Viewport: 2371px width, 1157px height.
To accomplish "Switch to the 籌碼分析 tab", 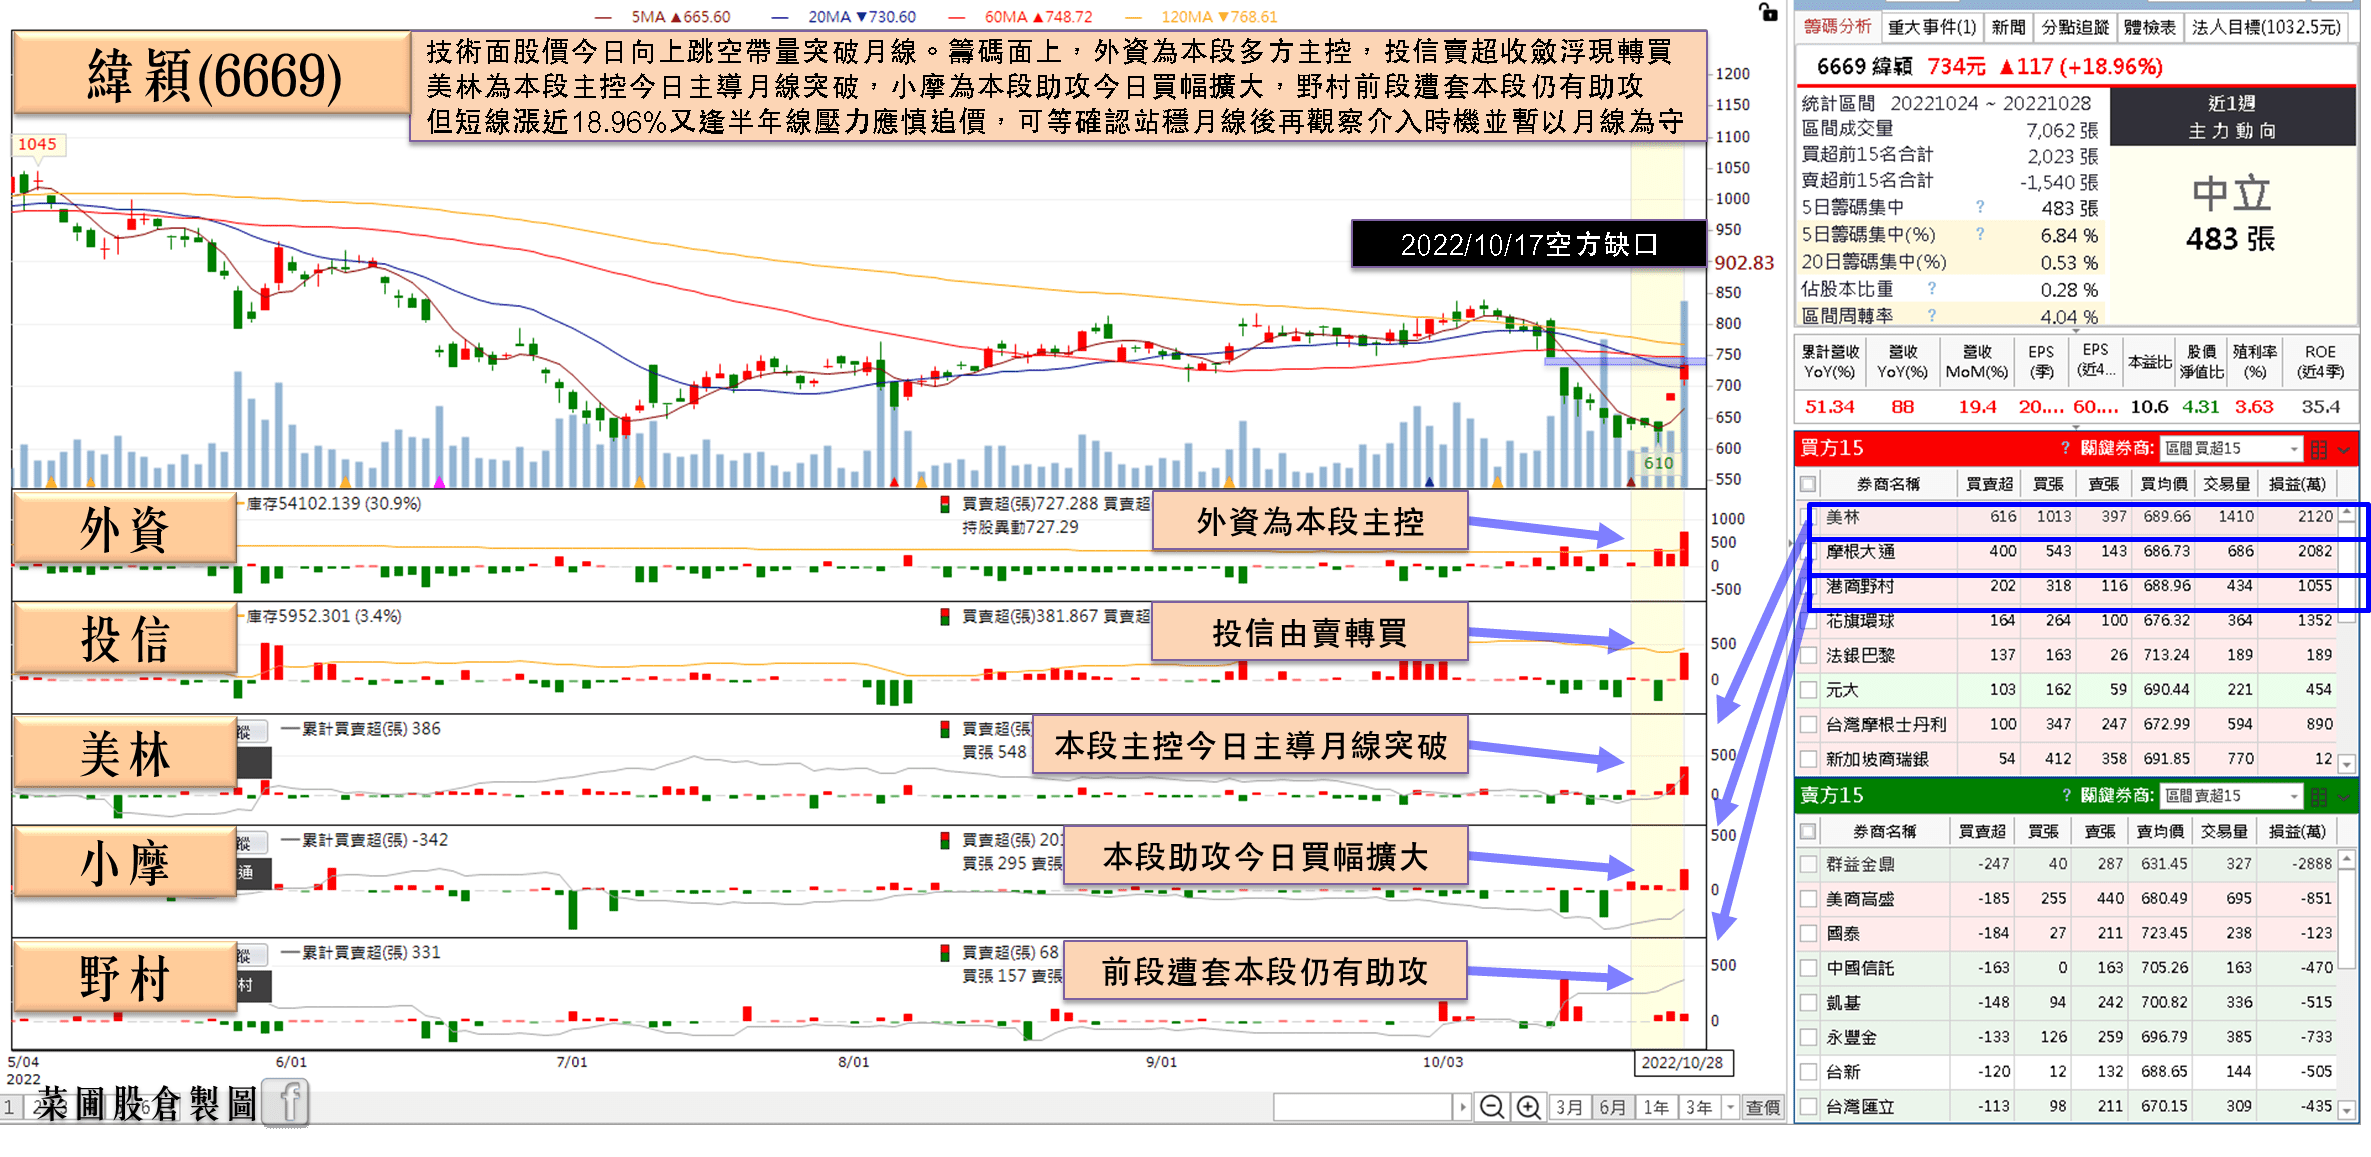I will 1837,27.
